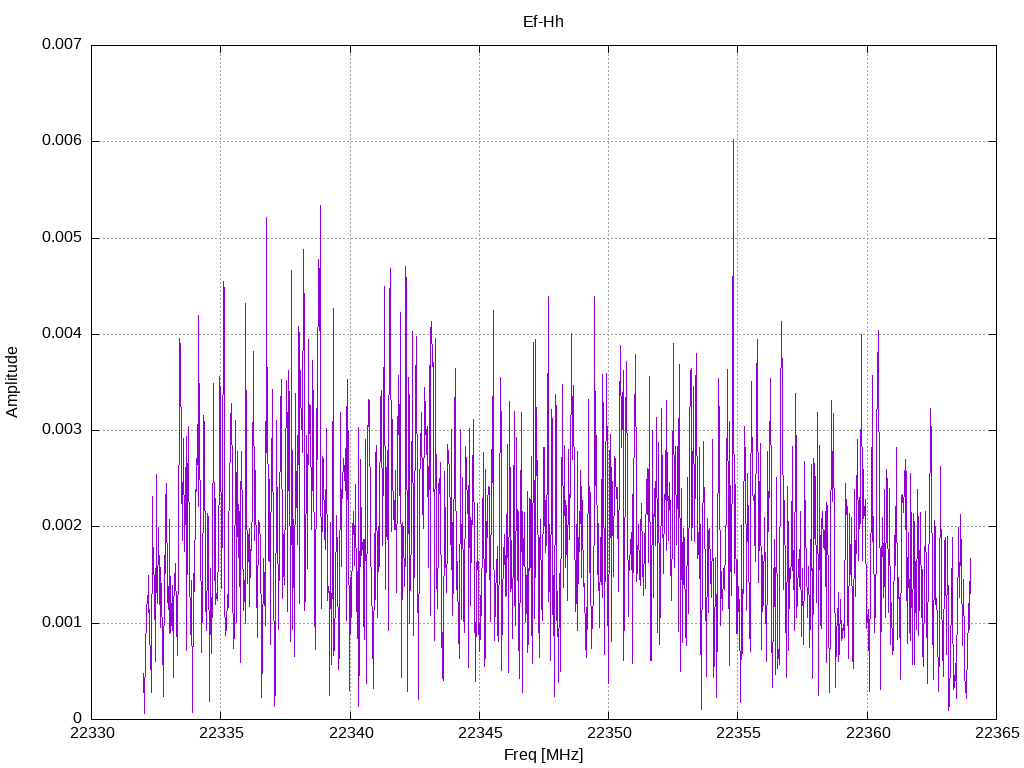Click the y-axis tick label 0.005
Viewport: 1024px width, 768px height.
click(x=62, y=237)
